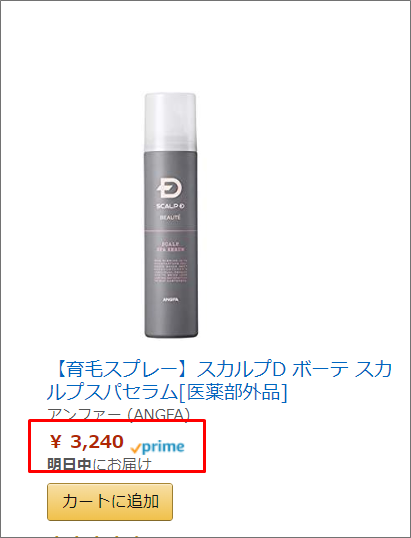
Task: Click the アンファー (ANGFA) brand name
Action: click(118, 414)
